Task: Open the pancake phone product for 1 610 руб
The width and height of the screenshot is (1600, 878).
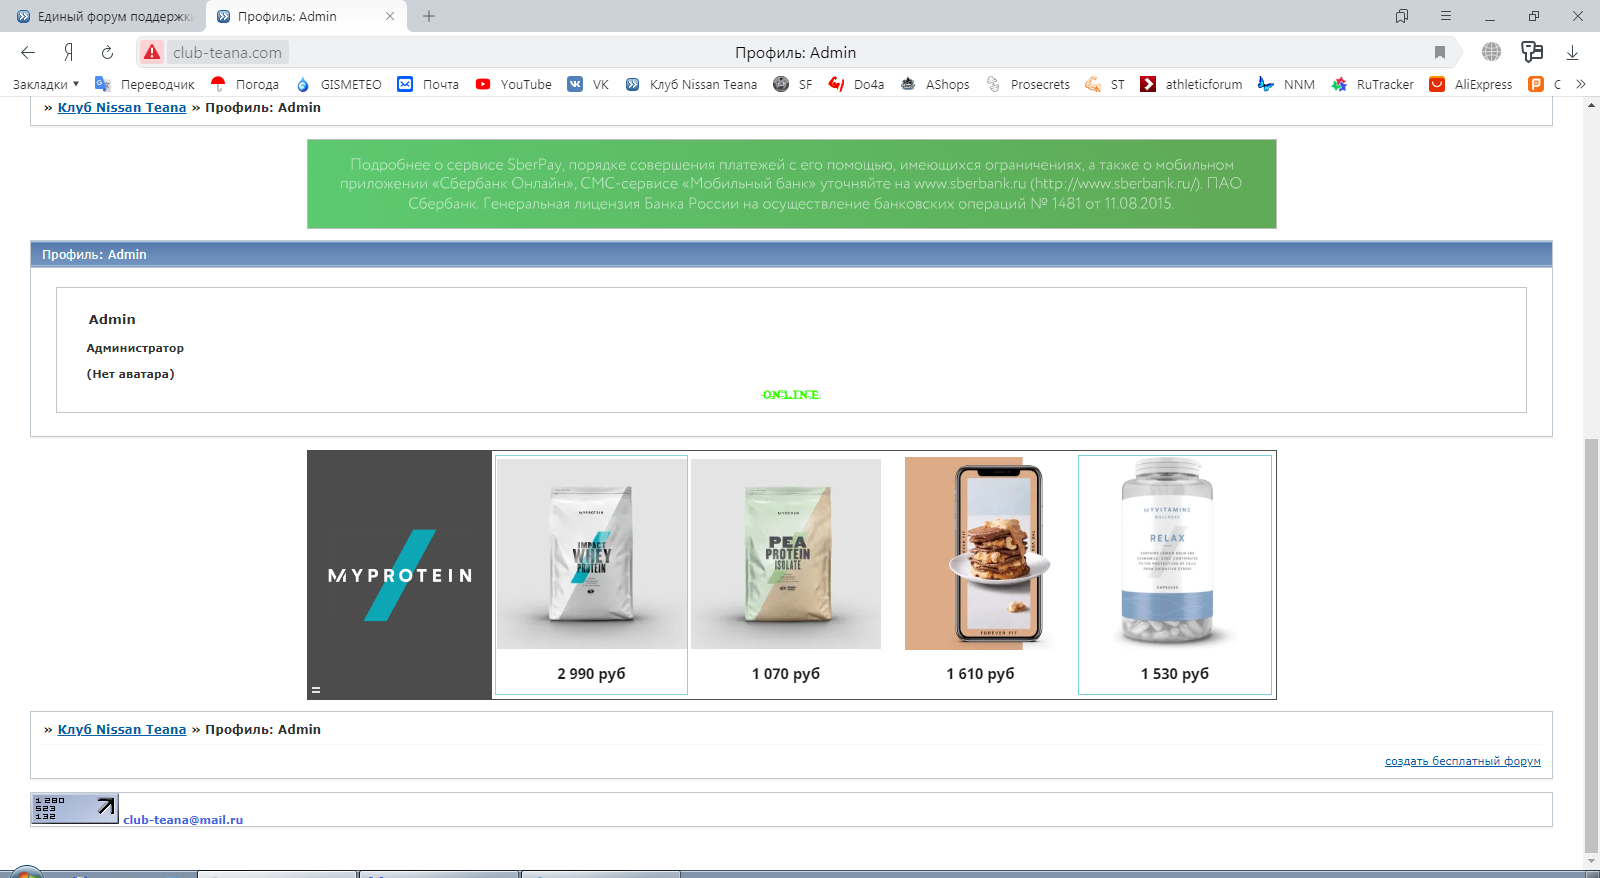Action: click(980, 575)
